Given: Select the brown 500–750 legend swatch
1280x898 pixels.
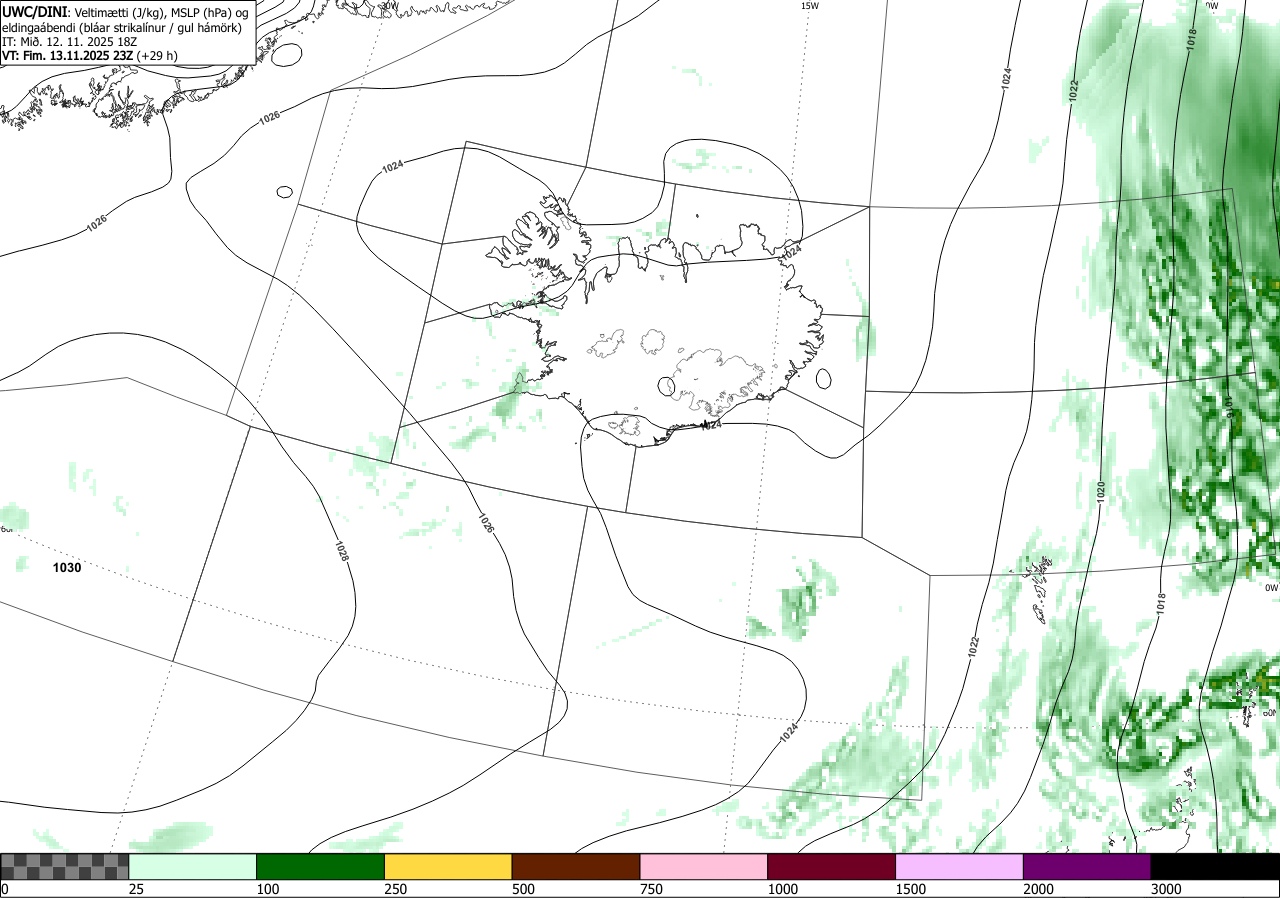Looking at the screenshot, I should (576, 866).
